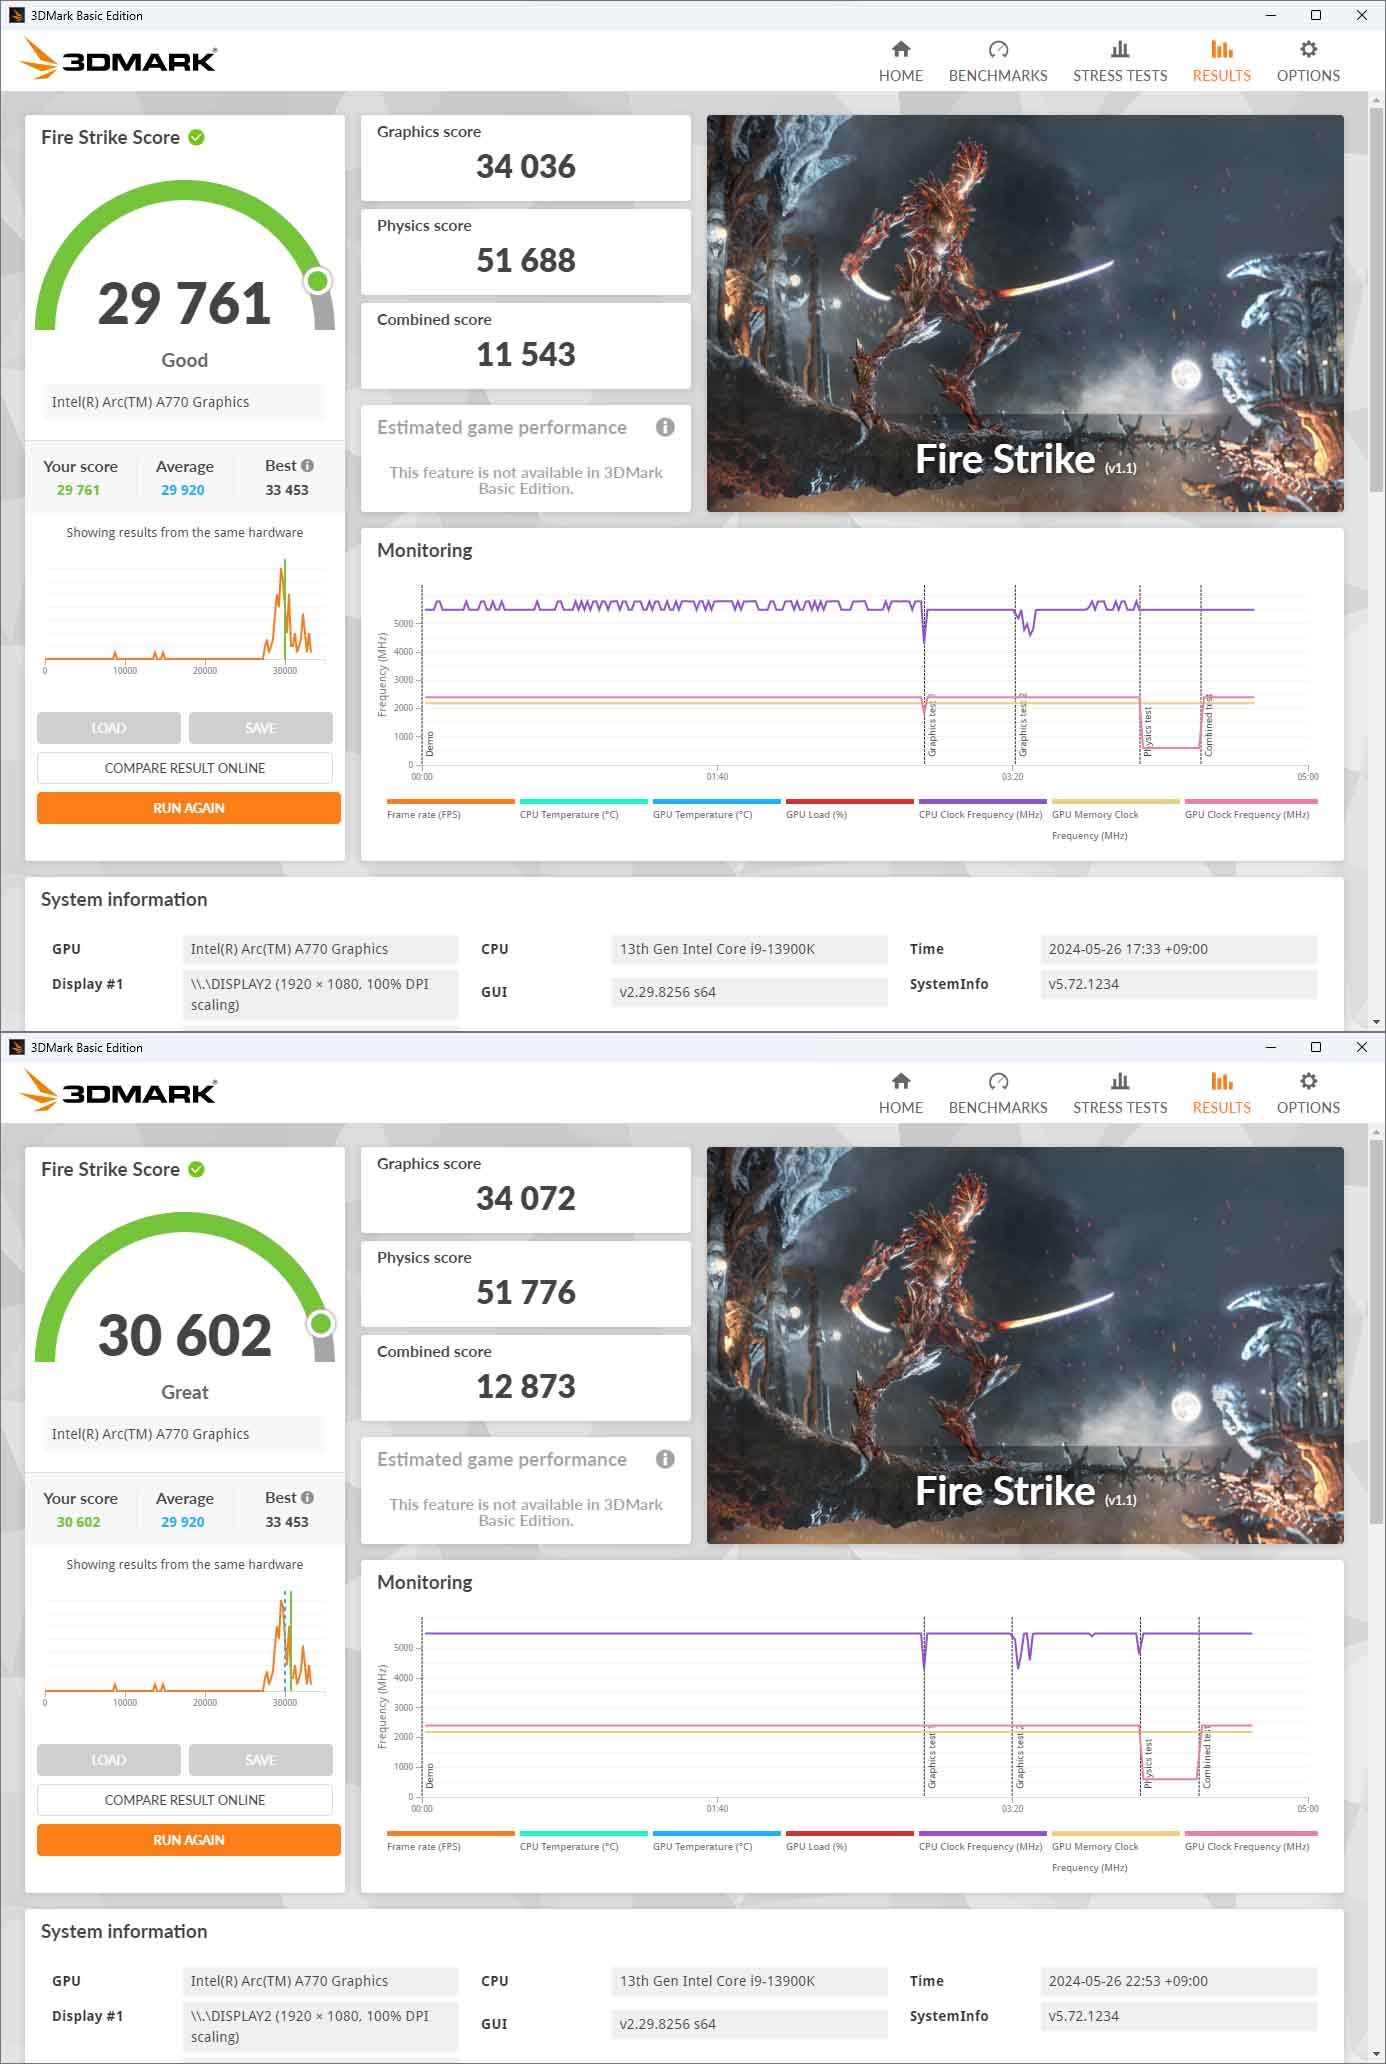The width and height of the screenshot is (1386, 2064).
Task: Click the 3DMark logo in top window
Action: click(x=118, y=59)
